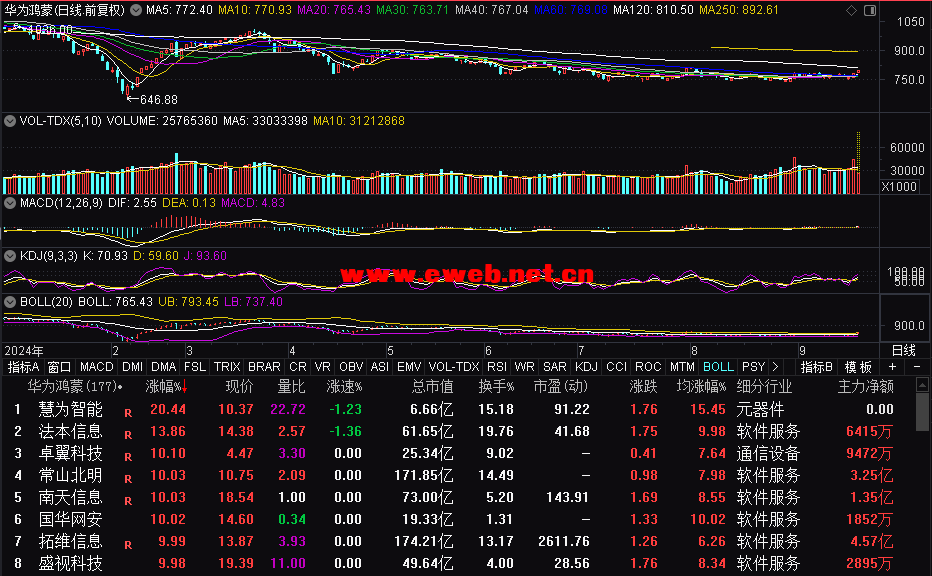Select the DMI indicator tab
Image resolution: width=932 pixels, height=576 pixels.
tap(133, 367)
